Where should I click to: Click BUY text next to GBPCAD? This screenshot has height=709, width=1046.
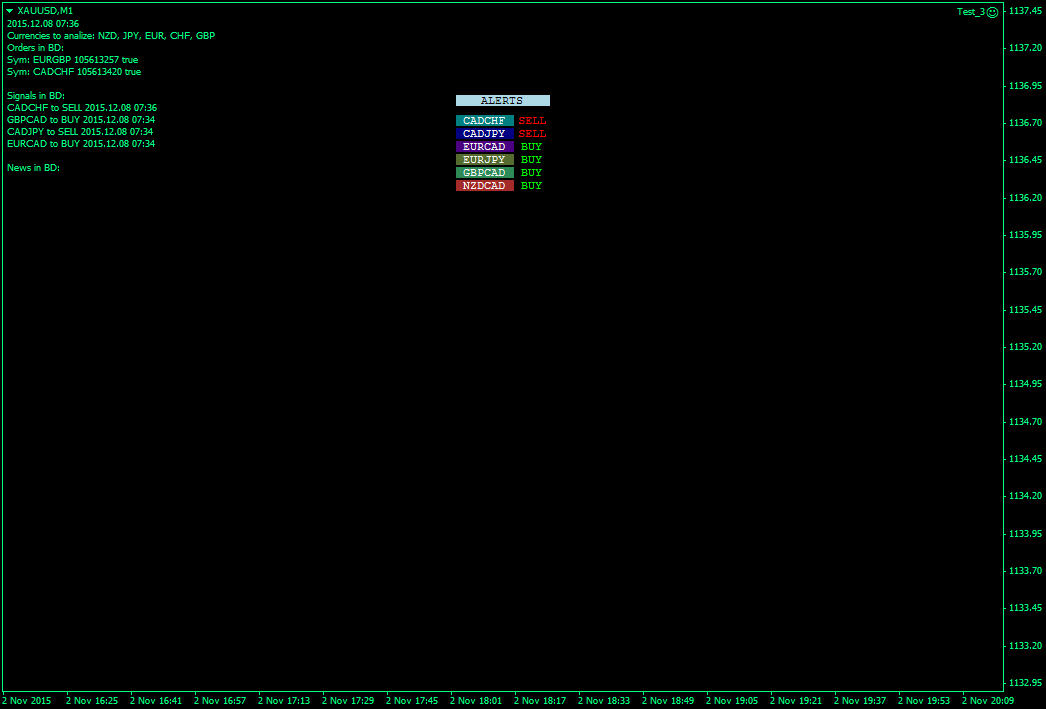(531, 173)
